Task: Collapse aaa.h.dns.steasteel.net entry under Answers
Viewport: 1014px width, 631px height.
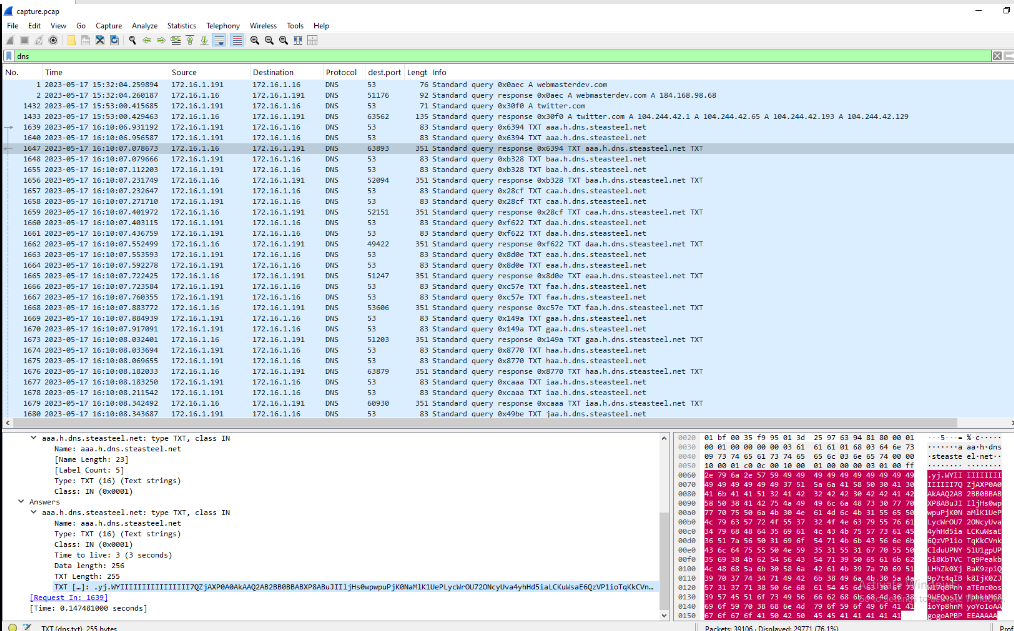Action: (x=34, y=512)
